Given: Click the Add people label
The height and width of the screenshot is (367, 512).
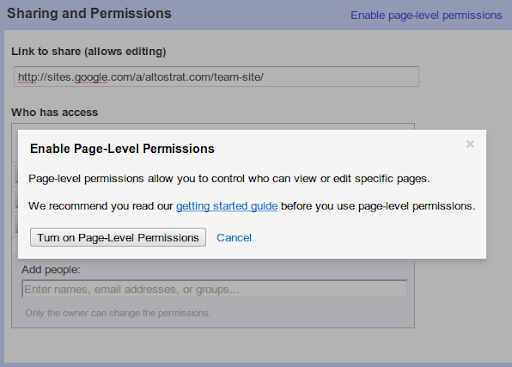Looking at the screenshot, I should 51,269.
